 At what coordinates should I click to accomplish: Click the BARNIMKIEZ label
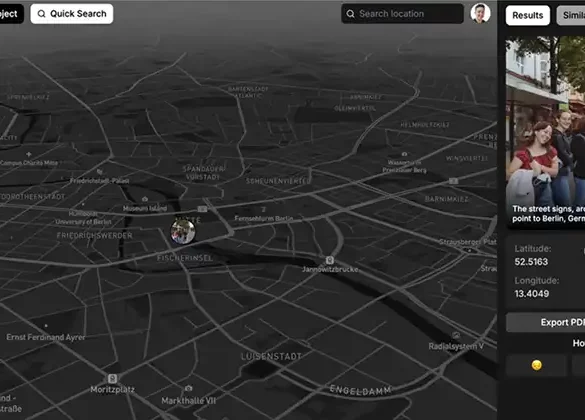[x=447, y=199]
